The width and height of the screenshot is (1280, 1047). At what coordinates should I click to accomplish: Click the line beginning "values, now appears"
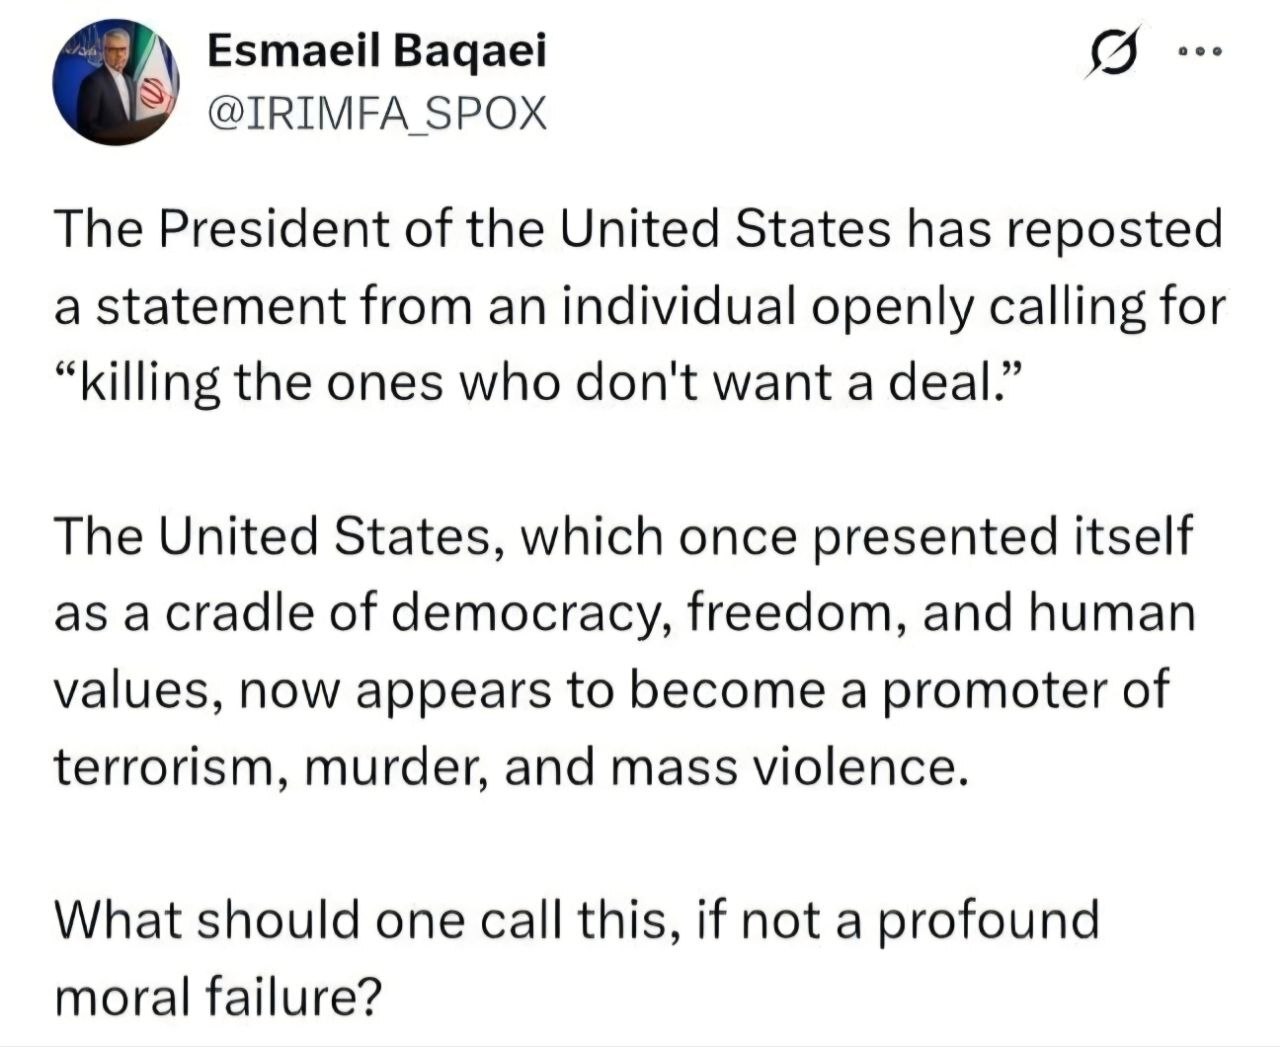(610, 691)
